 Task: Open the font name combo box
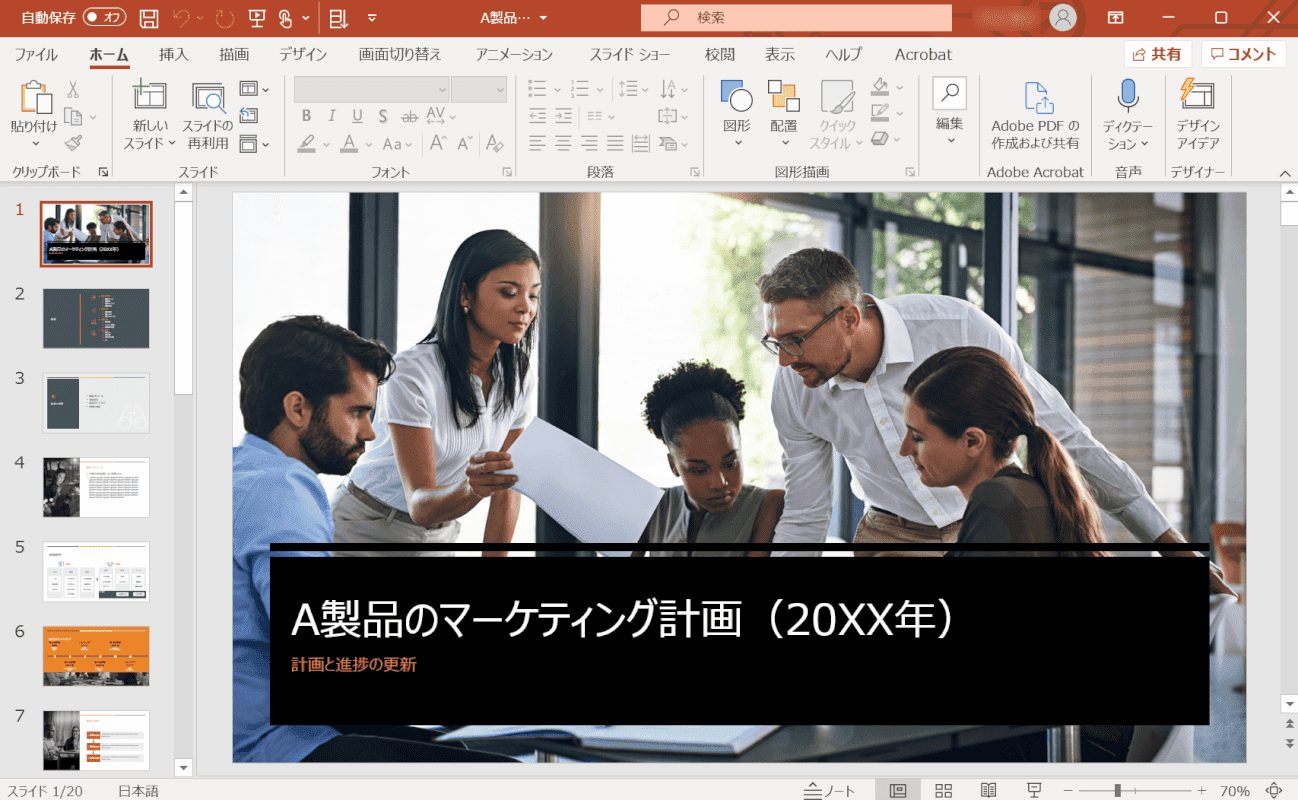point(372,89)
